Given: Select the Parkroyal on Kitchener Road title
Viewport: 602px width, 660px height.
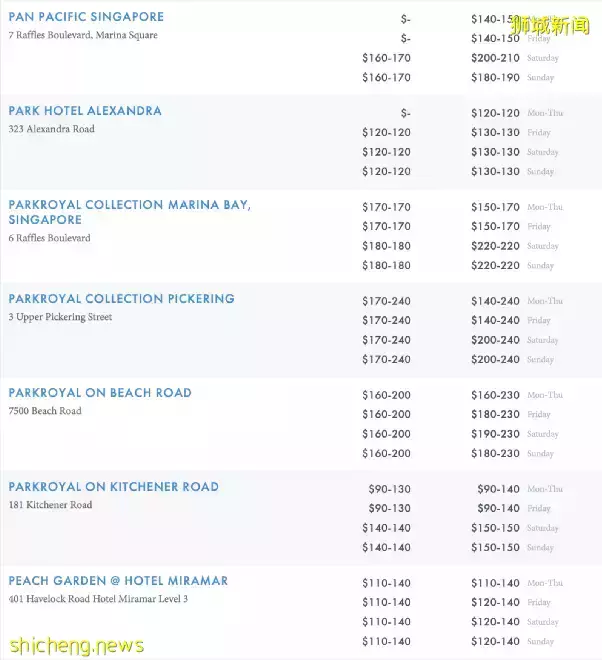Looking at the screenshot, I should pyautogui.click(x=113, y=487).
